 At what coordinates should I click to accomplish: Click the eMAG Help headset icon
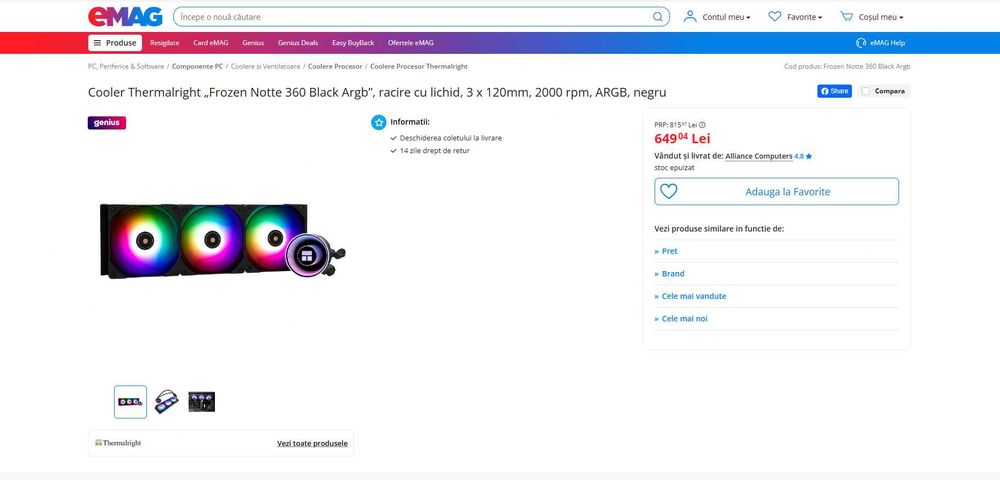861,43
